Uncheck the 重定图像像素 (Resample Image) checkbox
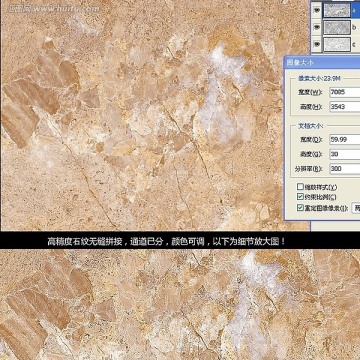This screenshot has height=360, width=360. (x=300, y=208)
